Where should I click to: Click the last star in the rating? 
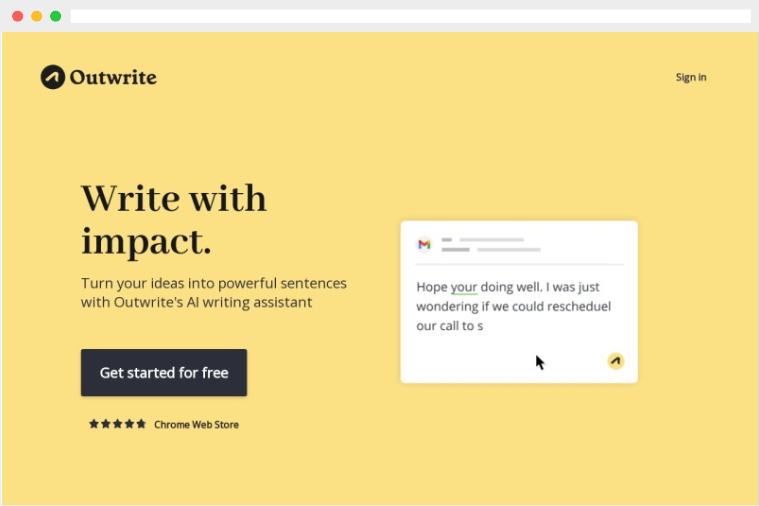pyautogui.click(x=141, y=424)
